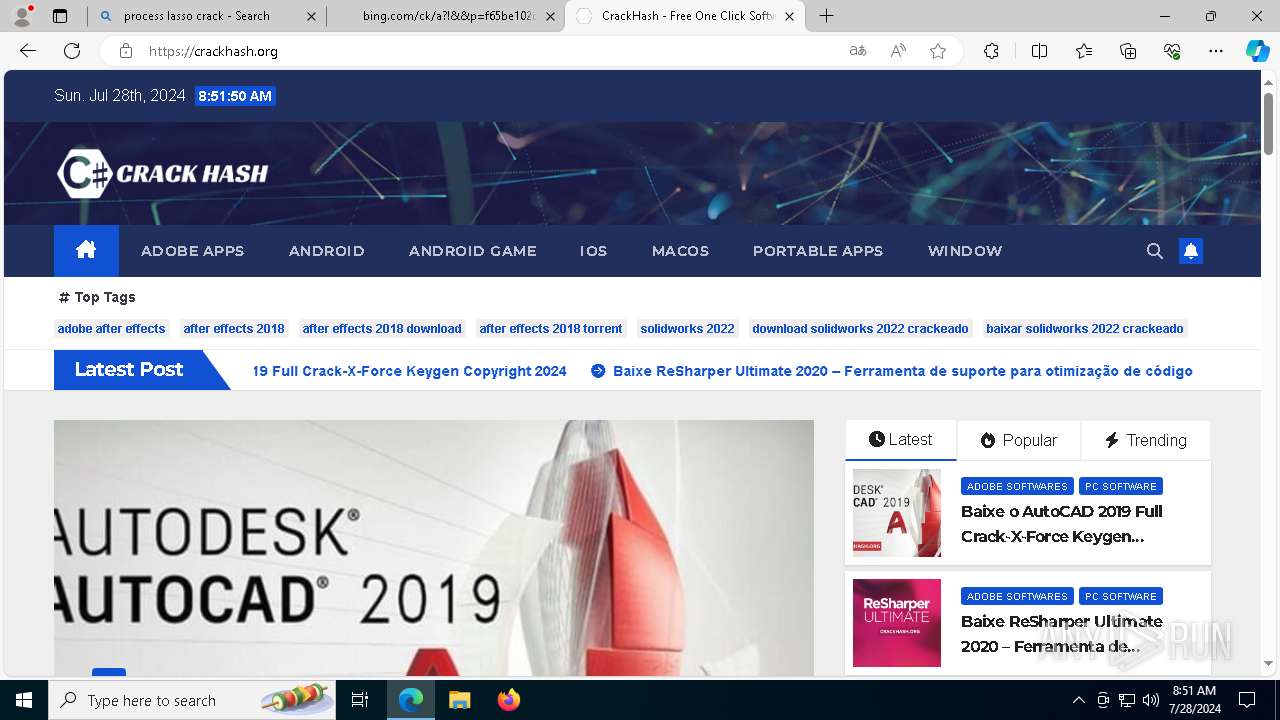Show hidden system tray icons

tap(1078, 700)
